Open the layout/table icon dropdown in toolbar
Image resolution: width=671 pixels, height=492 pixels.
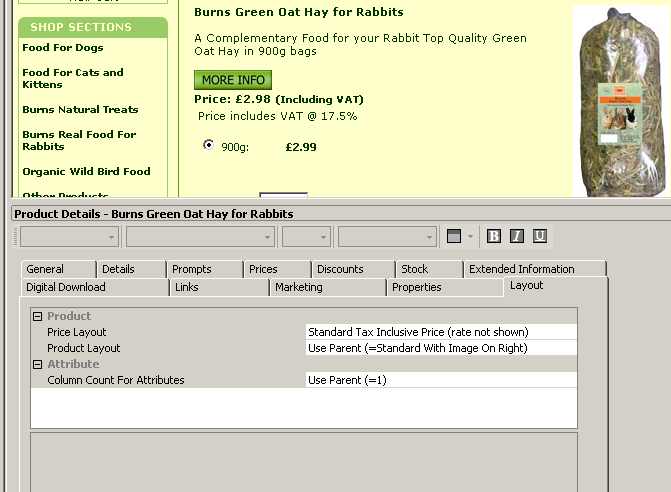tap(468, 236)
